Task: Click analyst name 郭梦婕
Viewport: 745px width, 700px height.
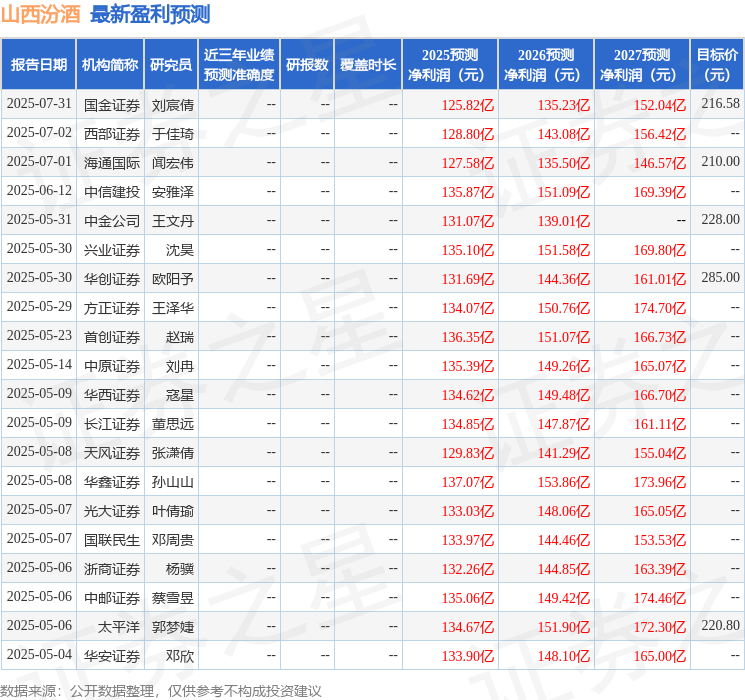Action: pyautogui.click(x=172, y=627)
